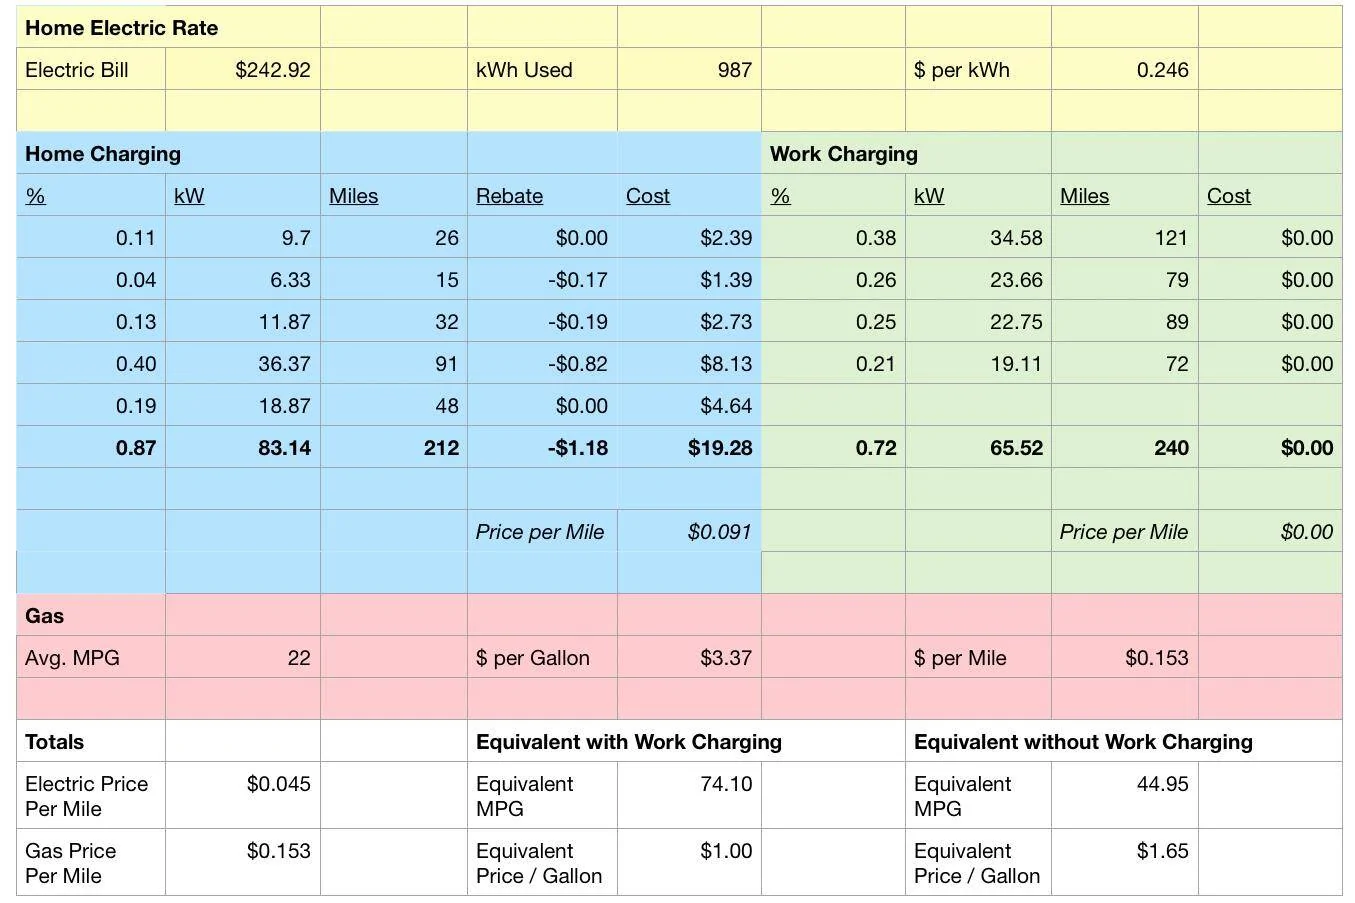The width and height of the screenshot is (1355, 903).
Task: Click the kWh Used value 987
Action: pos(689,70)
